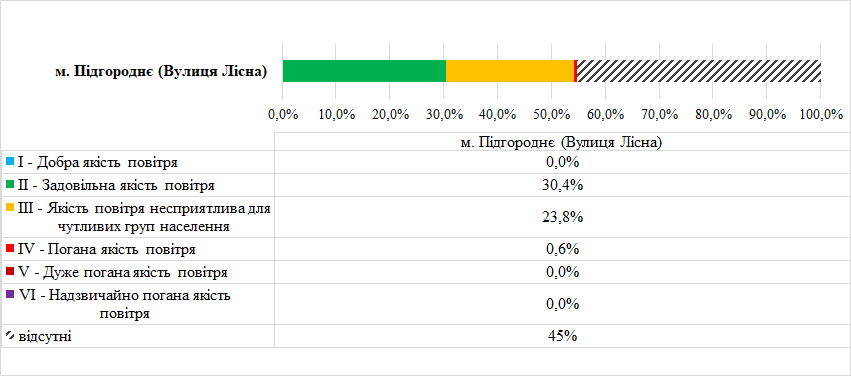Click the red legend marker for category IV
The image size is (851, 376).
10,248
